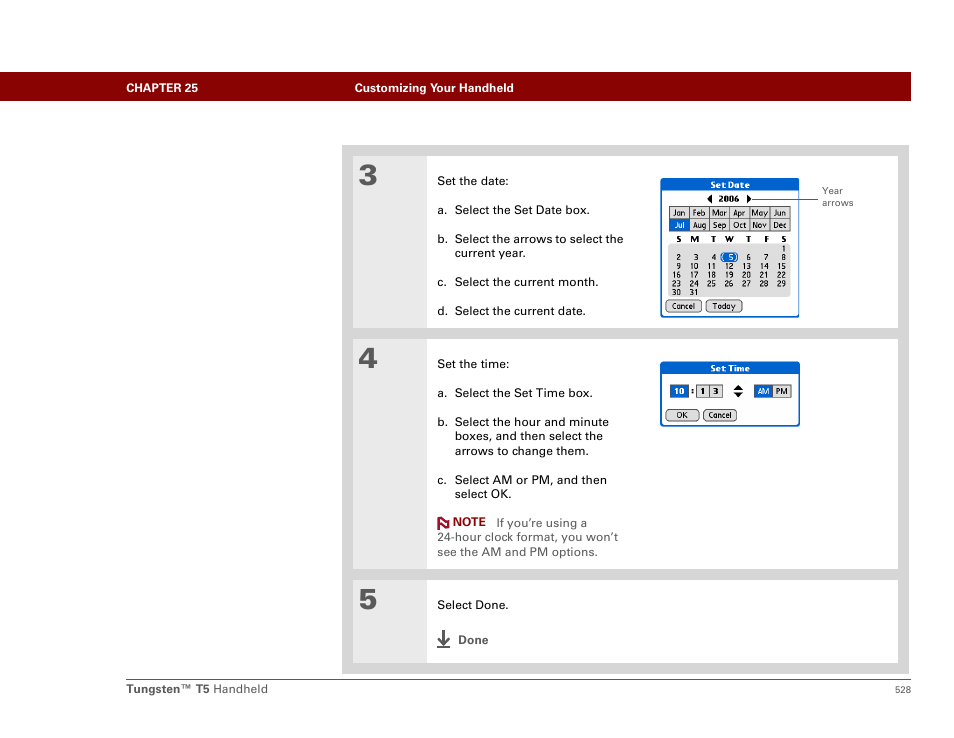
Task: Click the Today button in Set Date
Action: click(724, 306)
